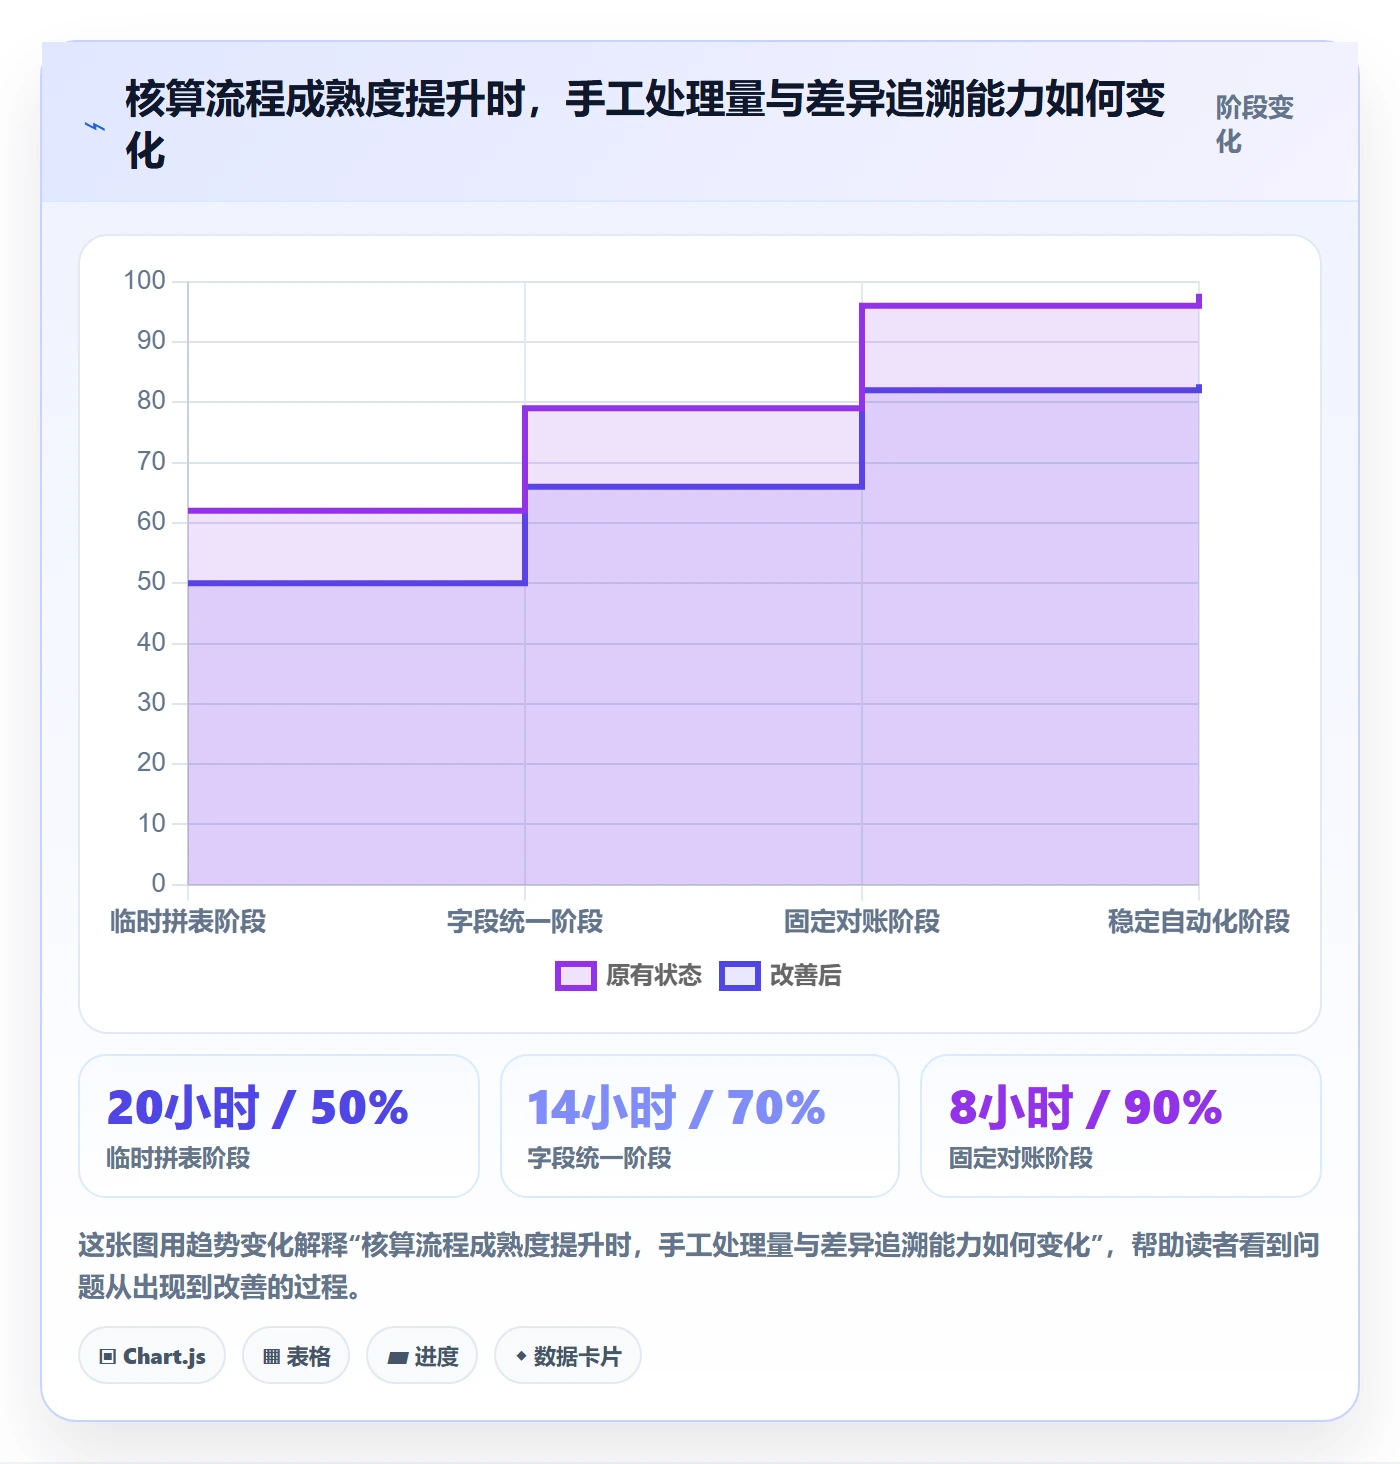1400x1464 pixels.
Task: Click the Chart.js chip square icon
Action: tap(108, 1357)
